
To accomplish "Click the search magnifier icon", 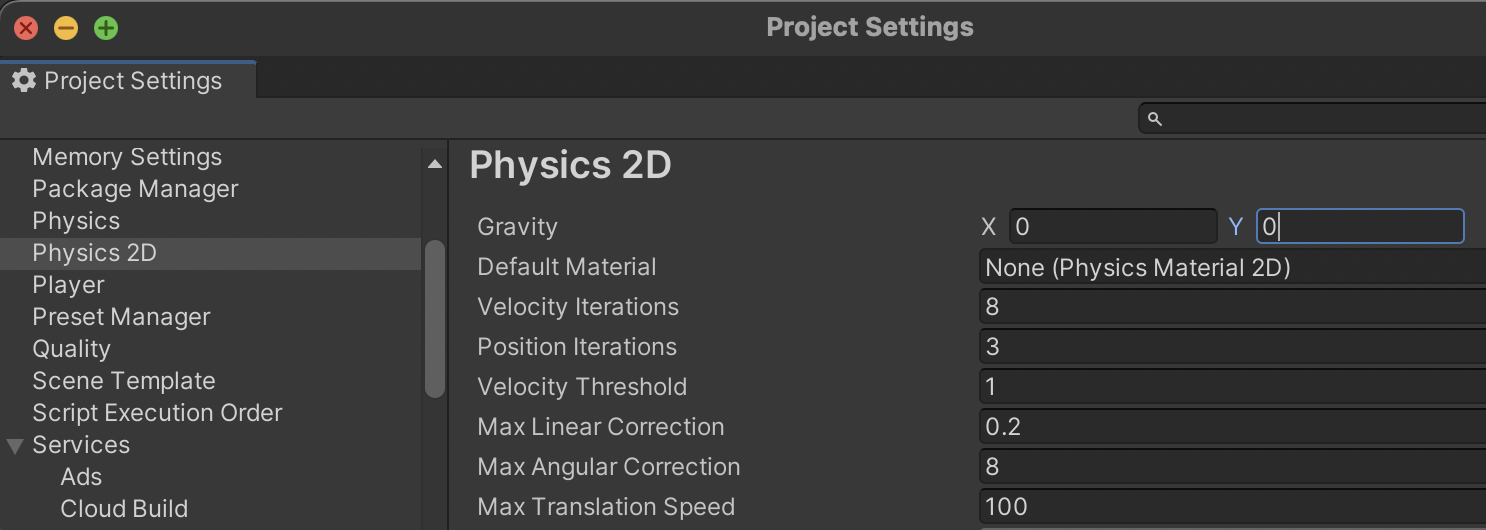I will click(1155, 119).
